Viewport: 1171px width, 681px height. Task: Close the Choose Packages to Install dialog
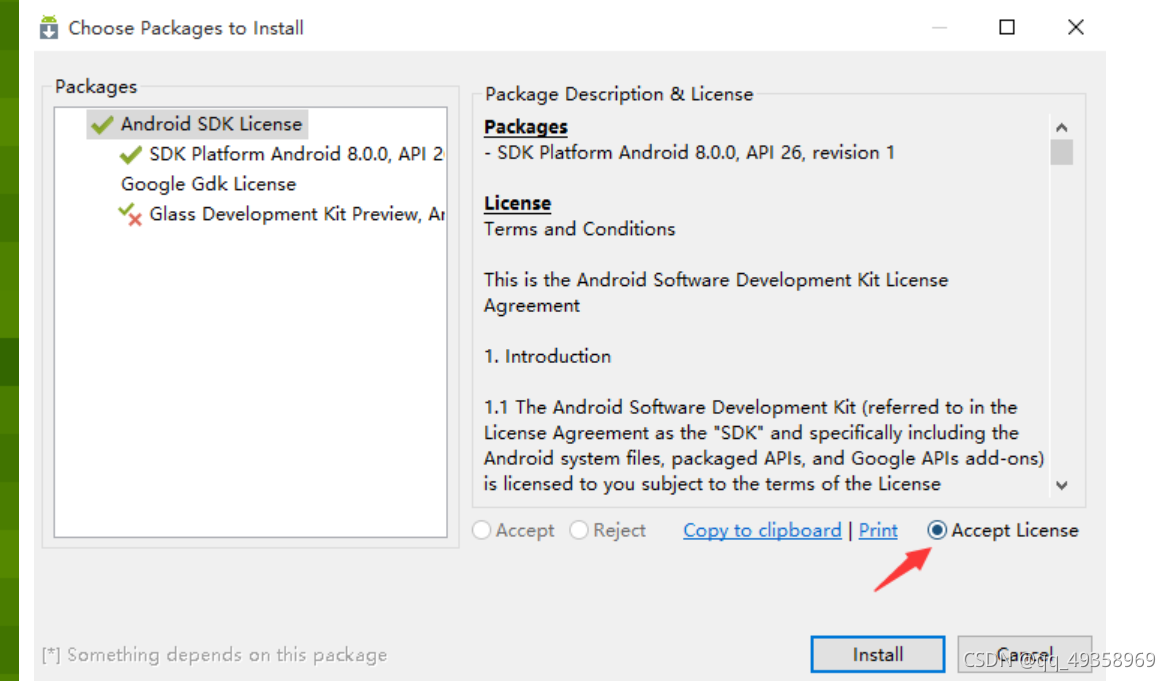(1076, 28)
